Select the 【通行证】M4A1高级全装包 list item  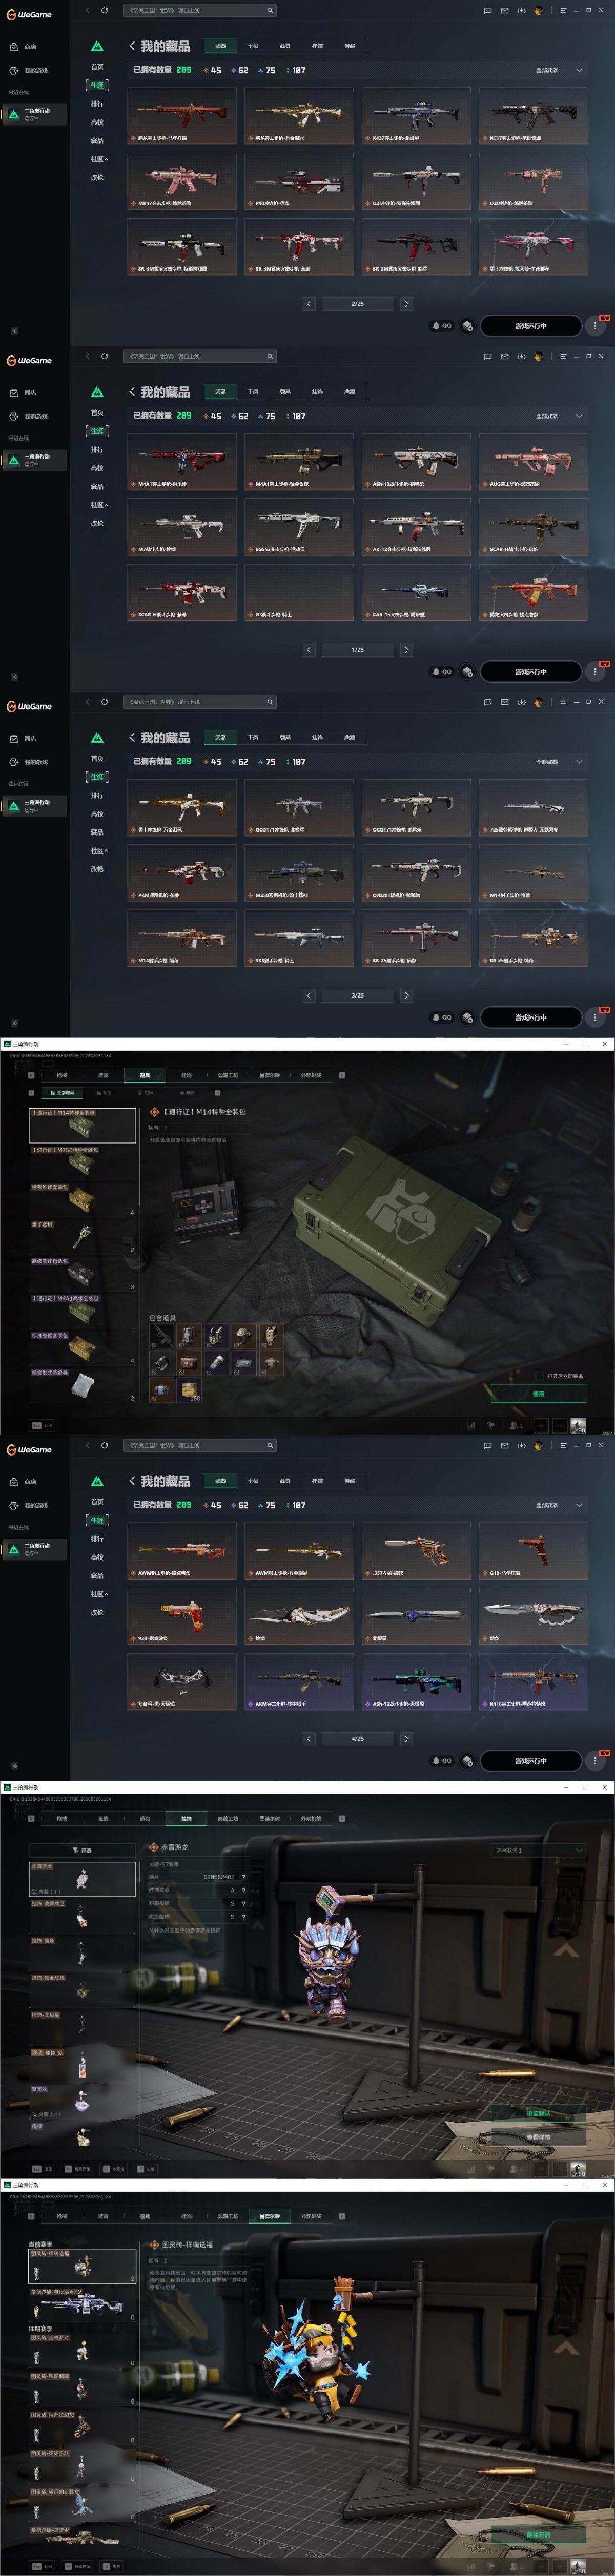tap(82, 1311)
